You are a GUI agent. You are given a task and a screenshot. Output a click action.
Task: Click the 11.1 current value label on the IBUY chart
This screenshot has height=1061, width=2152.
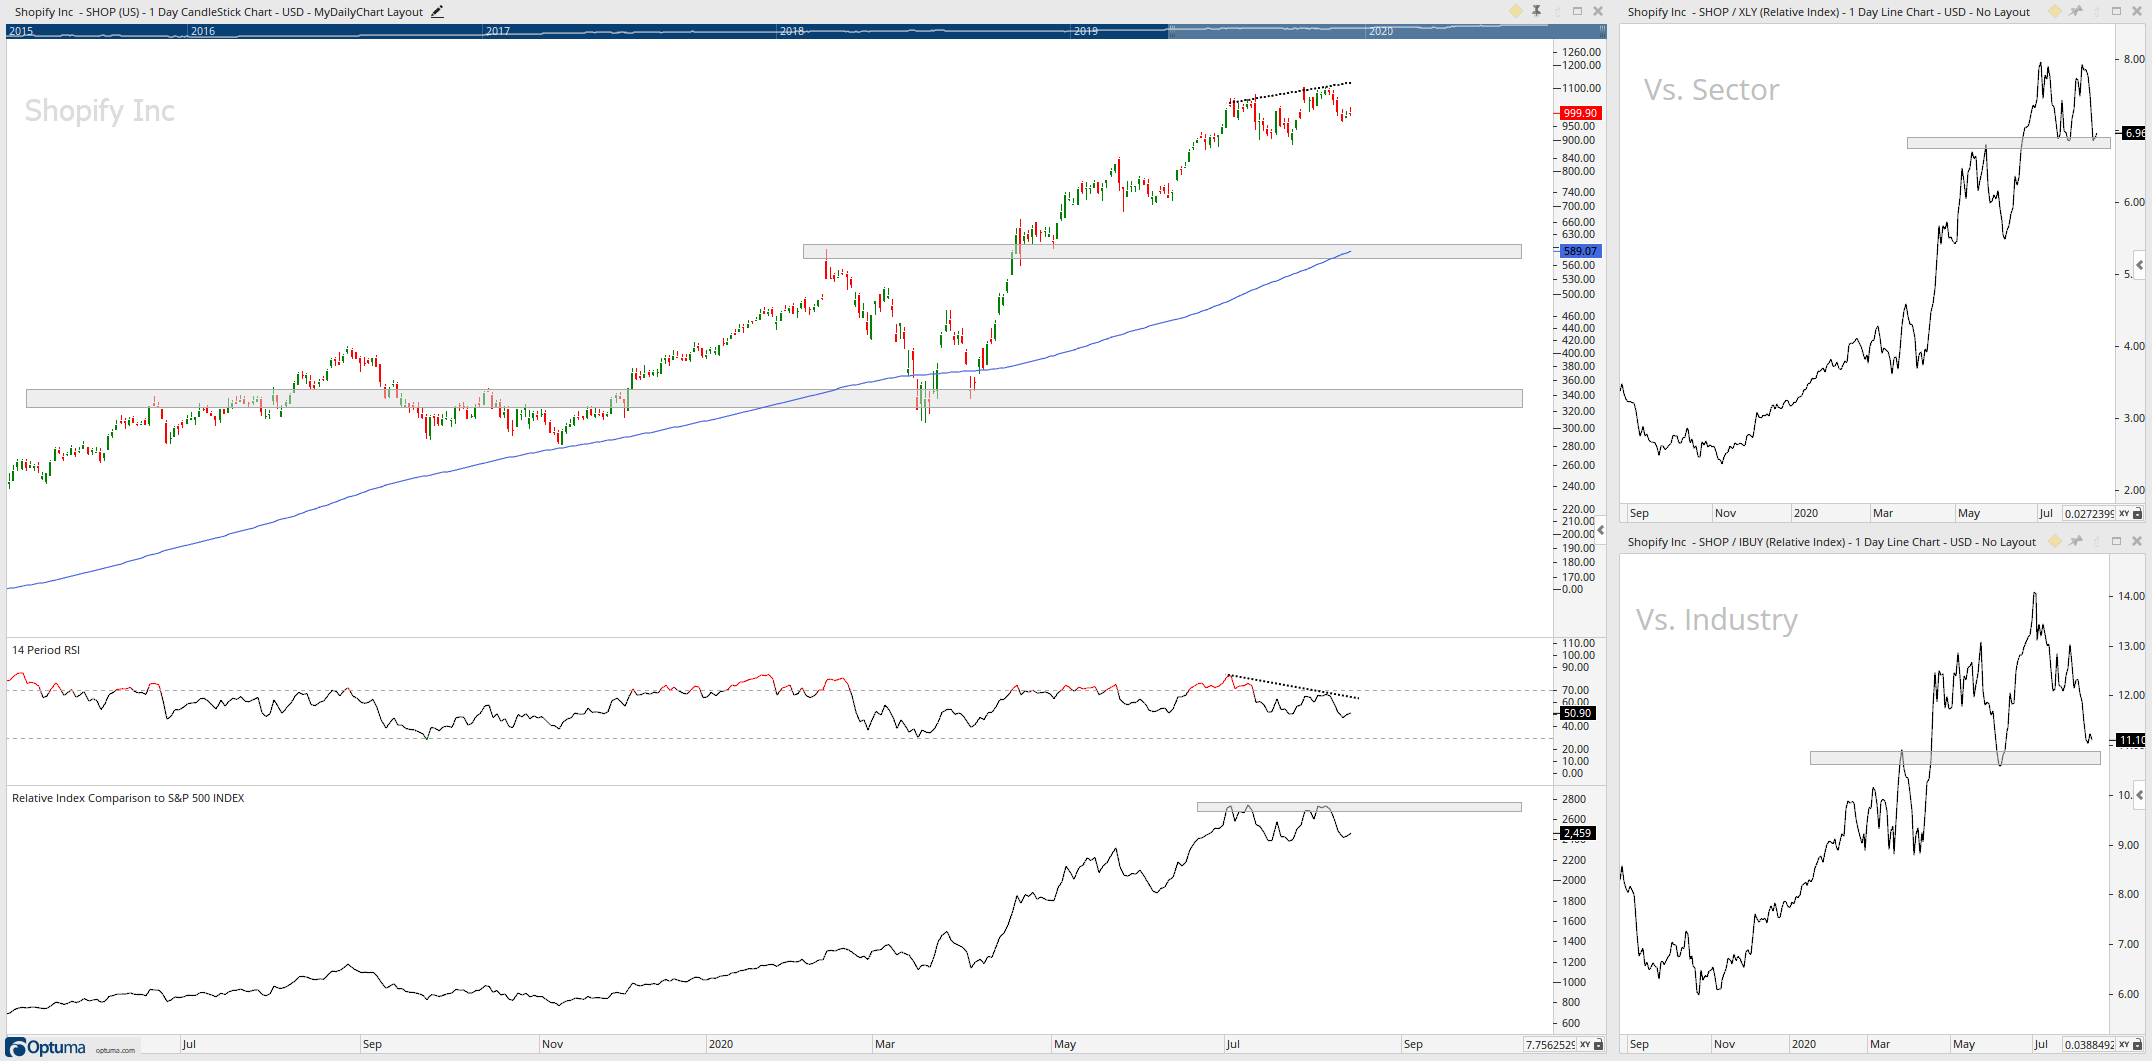(x=2132, y=740)
